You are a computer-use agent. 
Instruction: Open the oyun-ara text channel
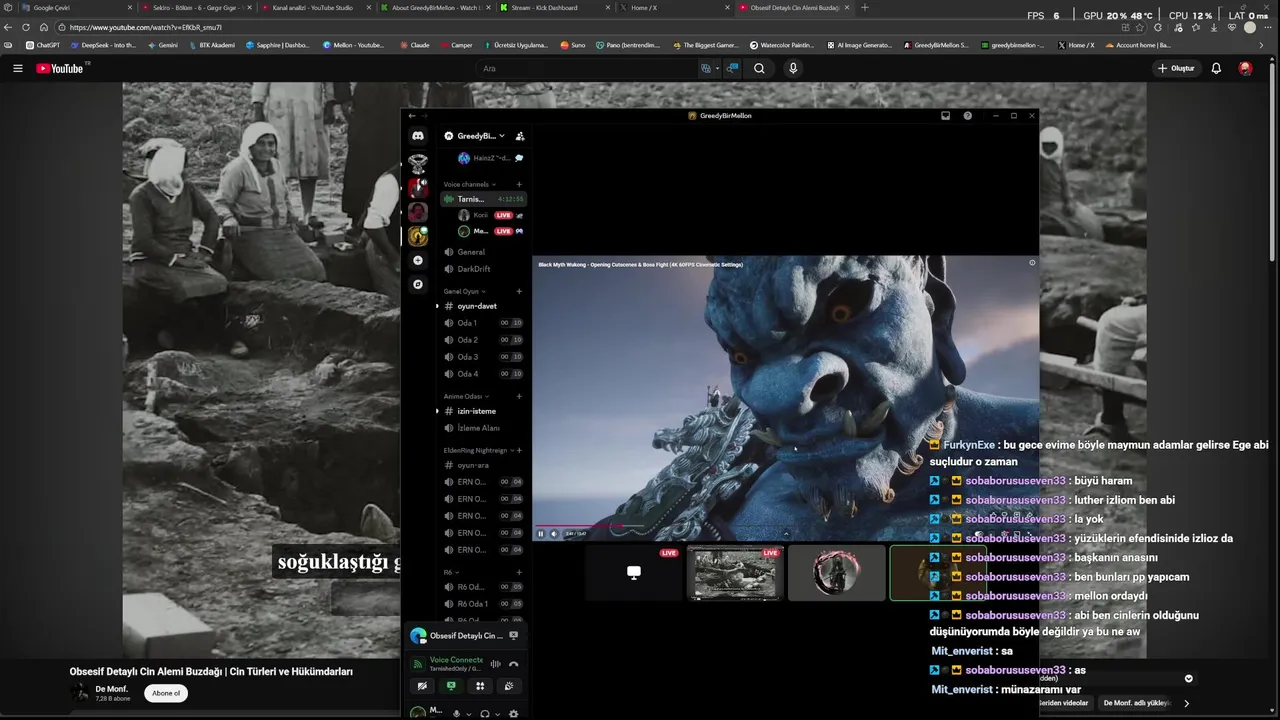click(x=484, y=465)
